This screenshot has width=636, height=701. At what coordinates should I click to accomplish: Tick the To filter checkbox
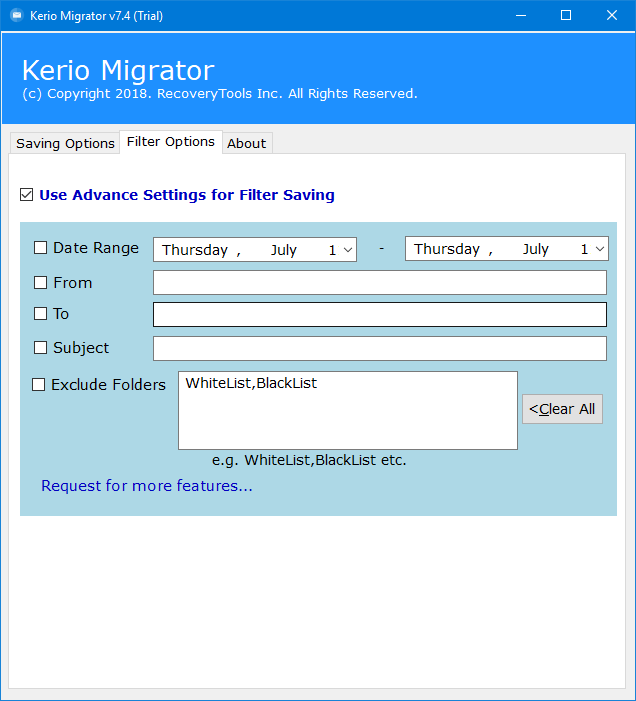coord(41,313)
